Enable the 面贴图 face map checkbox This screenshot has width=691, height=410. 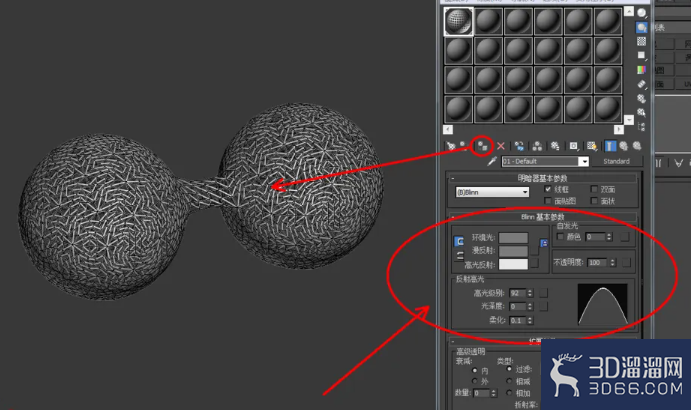click(548, 201)
